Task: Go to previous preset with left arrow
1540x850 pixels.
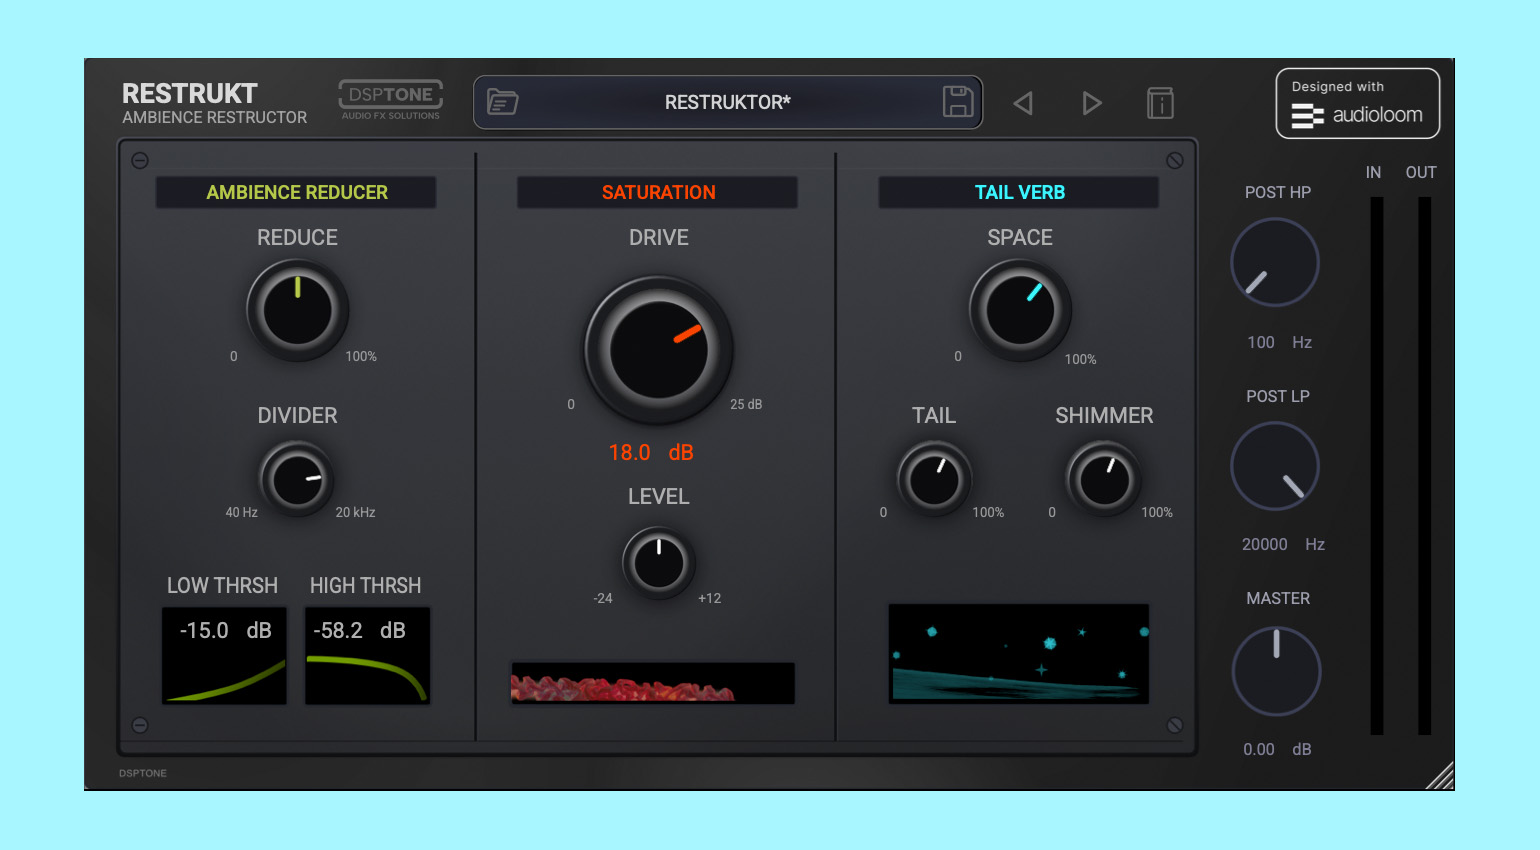Action: click(x=1022, y=103)
